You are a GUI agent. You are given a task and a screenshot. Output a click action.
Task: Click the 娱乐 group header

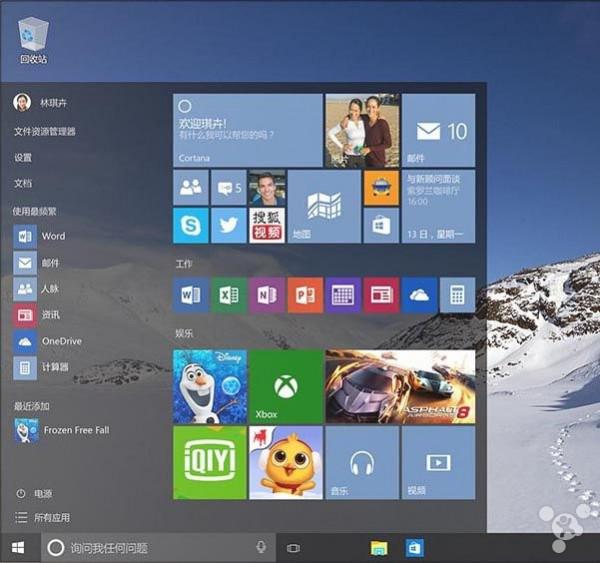tap(184, 333)
